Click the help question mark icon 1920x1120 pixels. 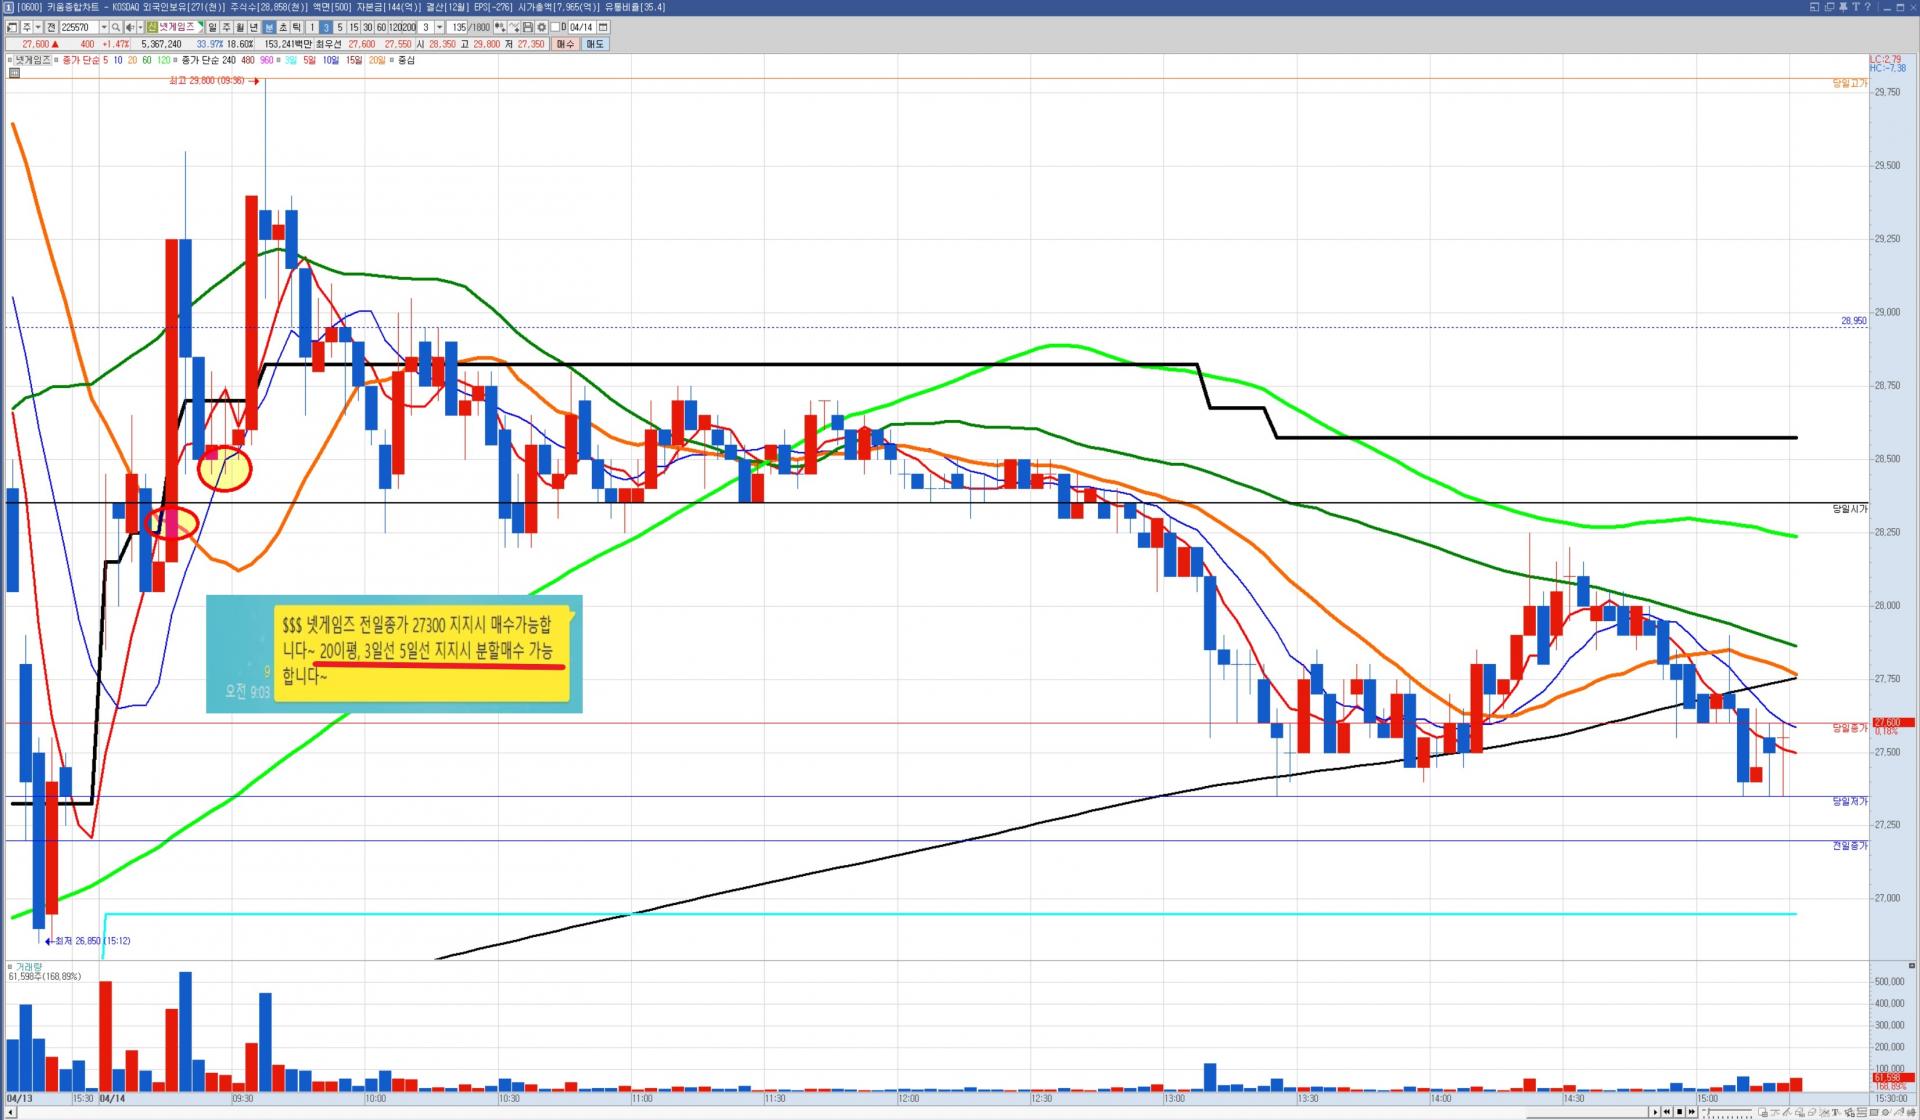coord(1868,7)
